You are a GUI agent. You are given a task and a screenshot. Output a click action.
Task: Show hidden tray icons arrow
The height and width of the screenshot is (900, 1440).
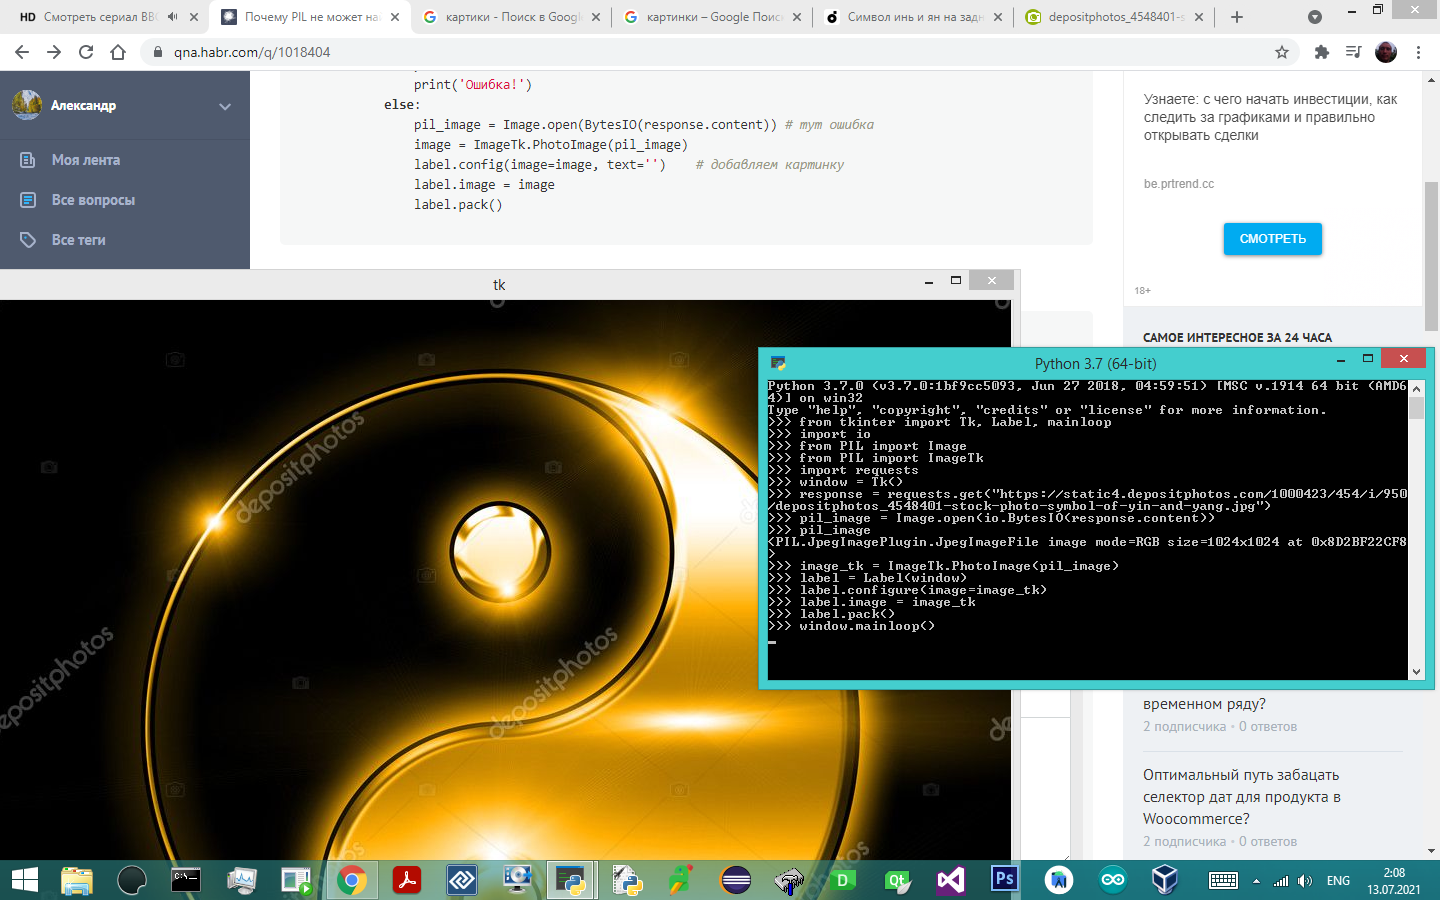(x=1256, y=881)
